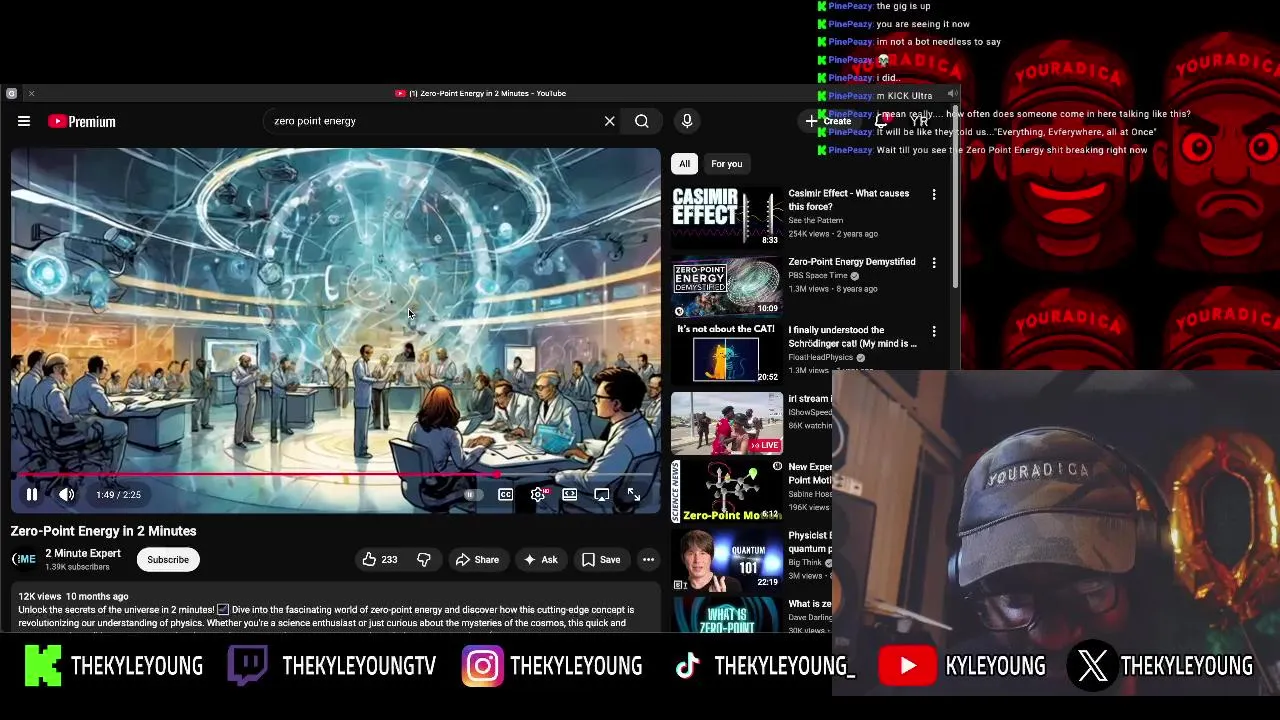Open Casimir Effect - What causes this force title

click(x=849, y=200)
